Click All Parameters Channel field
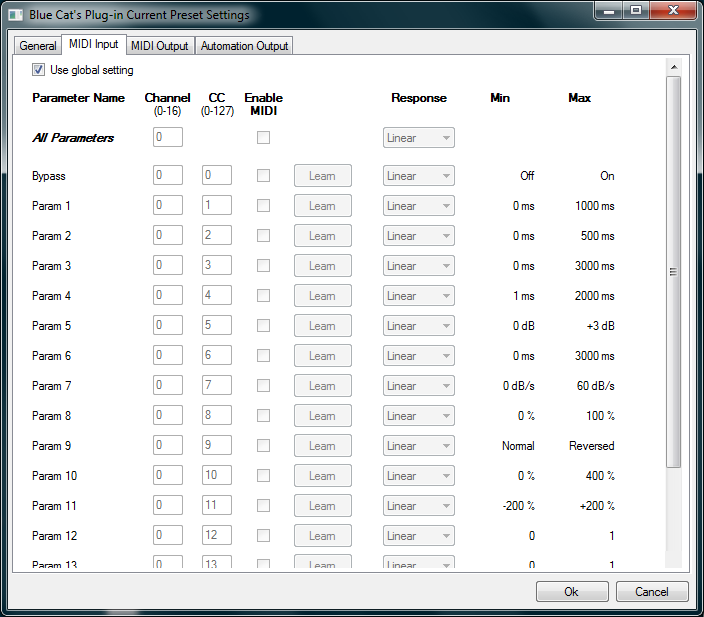 (168, 137)
